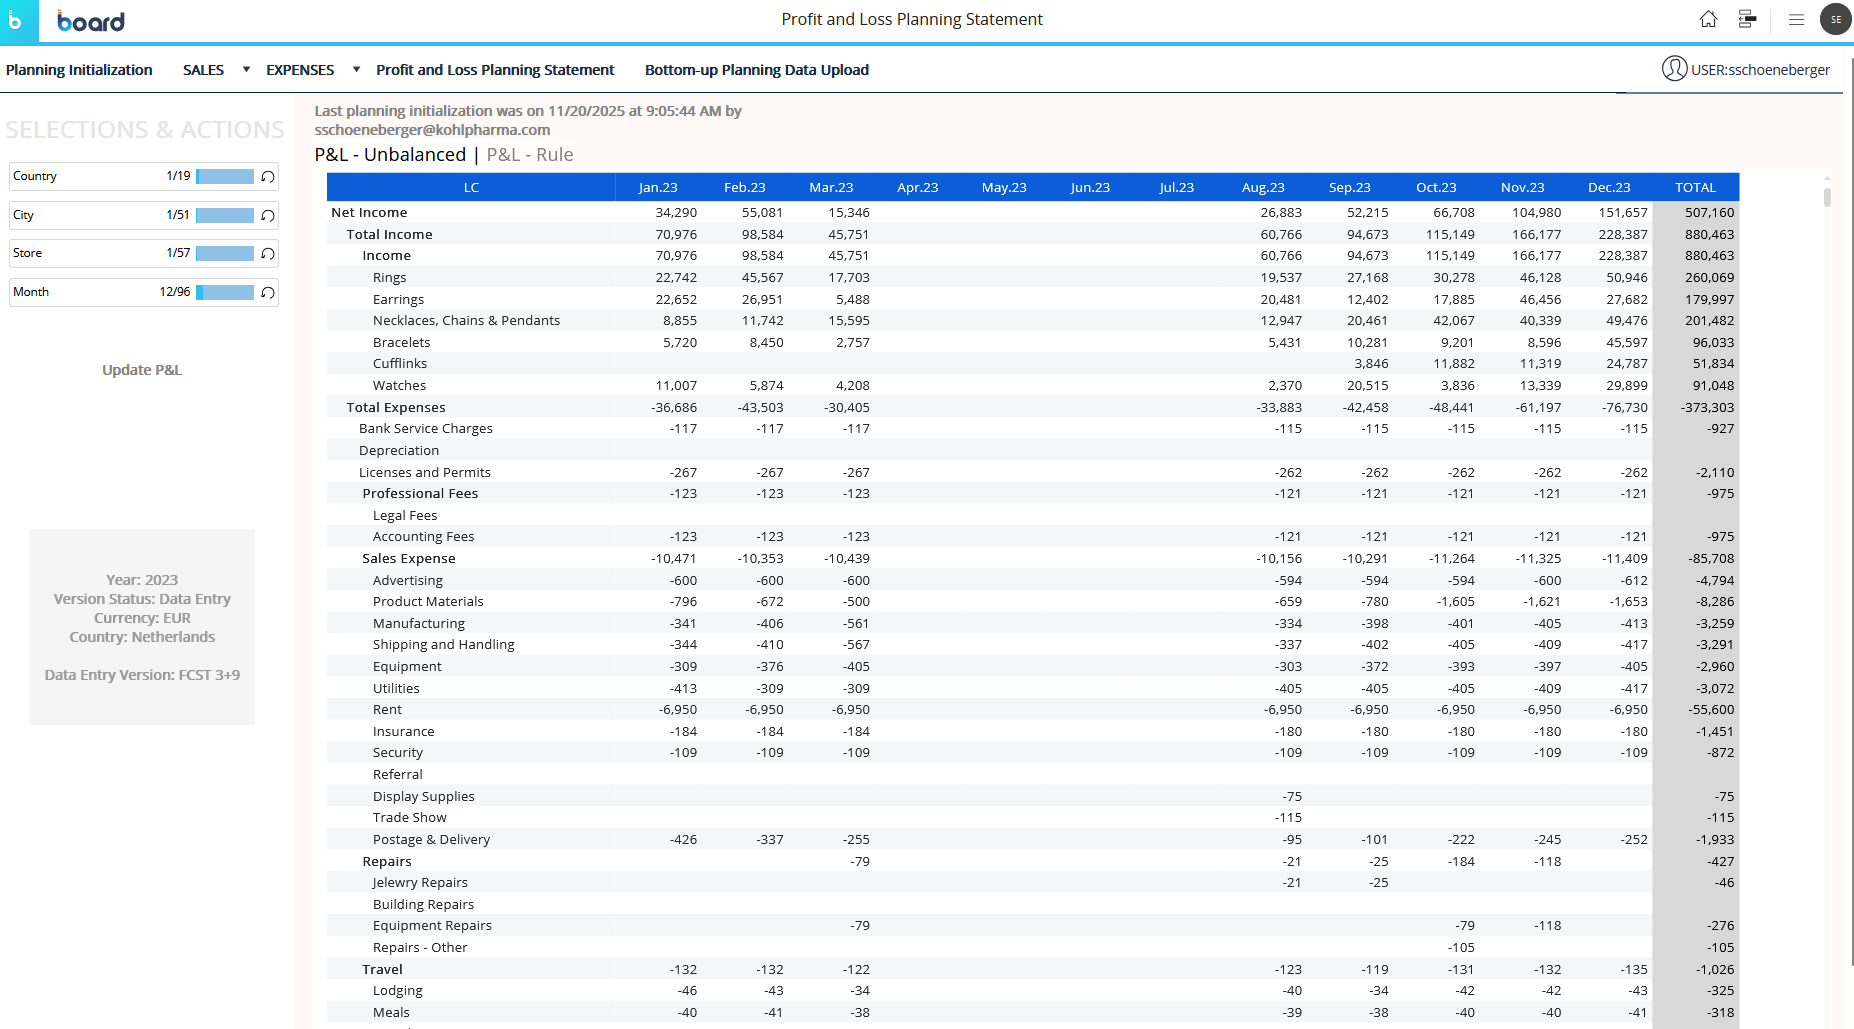Click the Bank Service Charges row
The height and width of the screenshot is (1029, 1854).
(x=426, y=429)
